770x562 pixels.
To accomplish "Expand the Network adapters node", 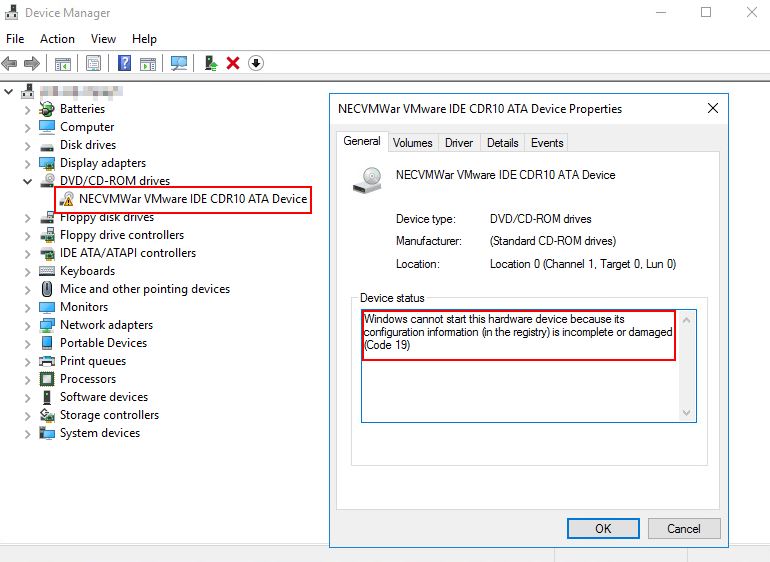I will tap(28, 326).
